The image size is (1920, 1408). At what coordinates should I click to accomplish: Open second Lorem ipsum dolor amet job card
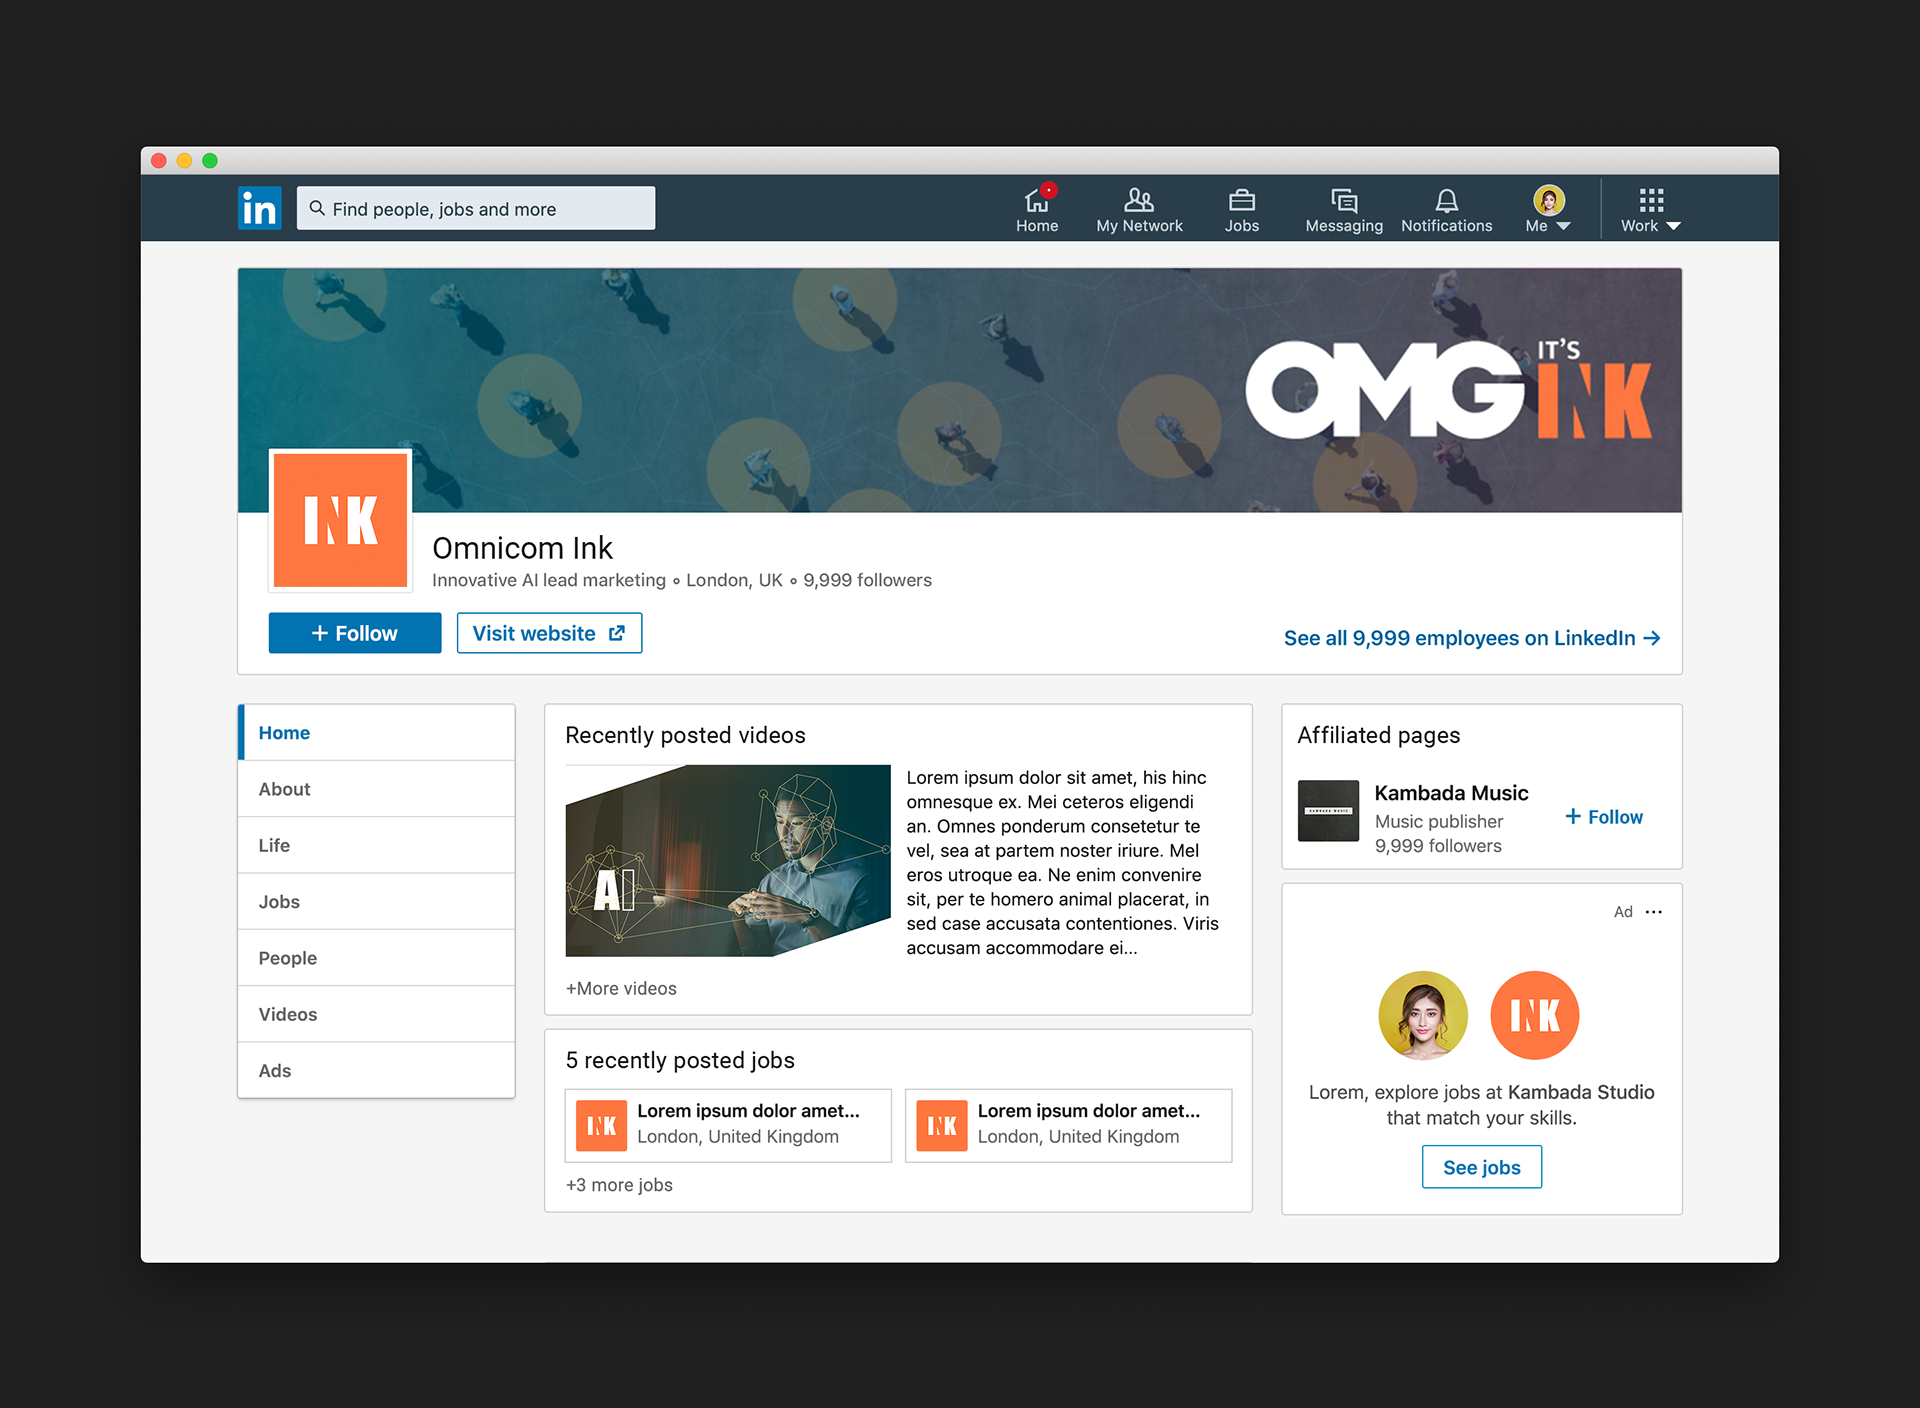1068,1125
